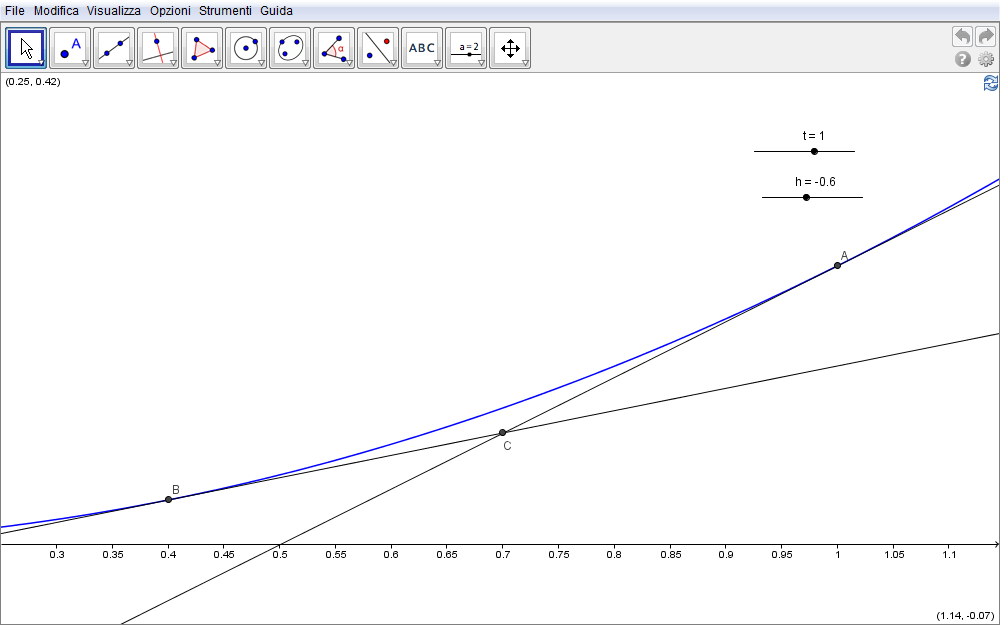1000x625 pixels.
Task: Pick the Perpendicular Line tool
Action: coord(158,47)
